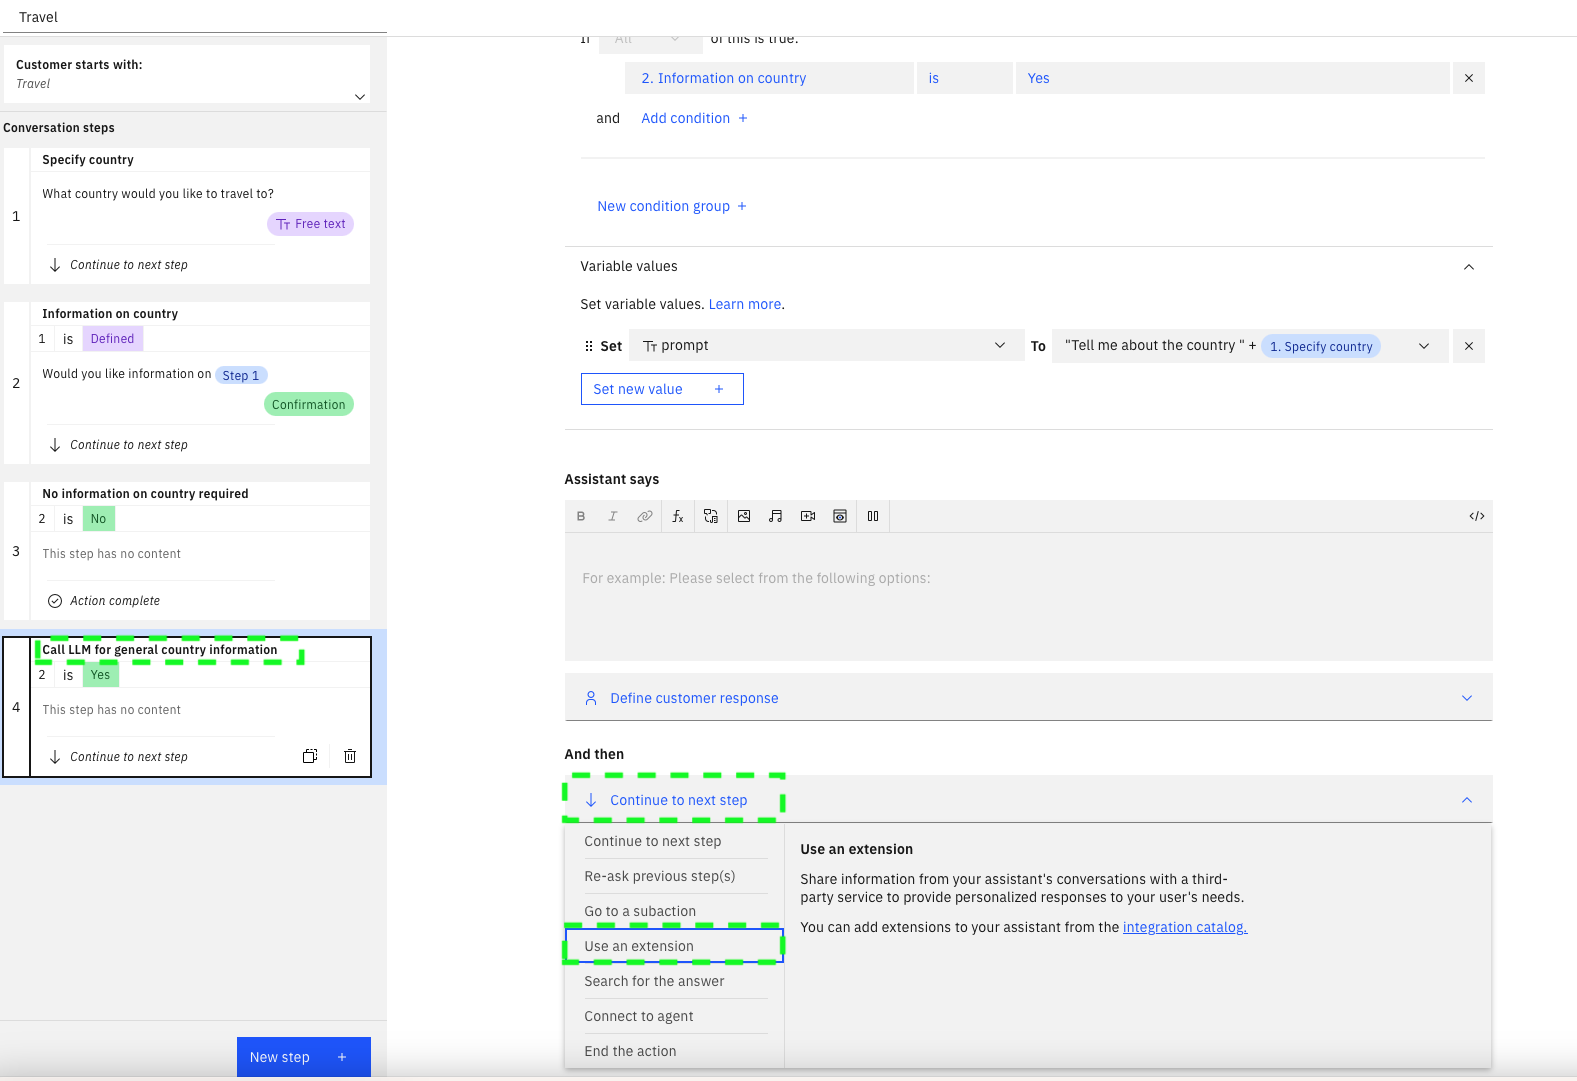Click the 'No' condition tag in step 3
1577x1081 pixels.
pos(98,519)
